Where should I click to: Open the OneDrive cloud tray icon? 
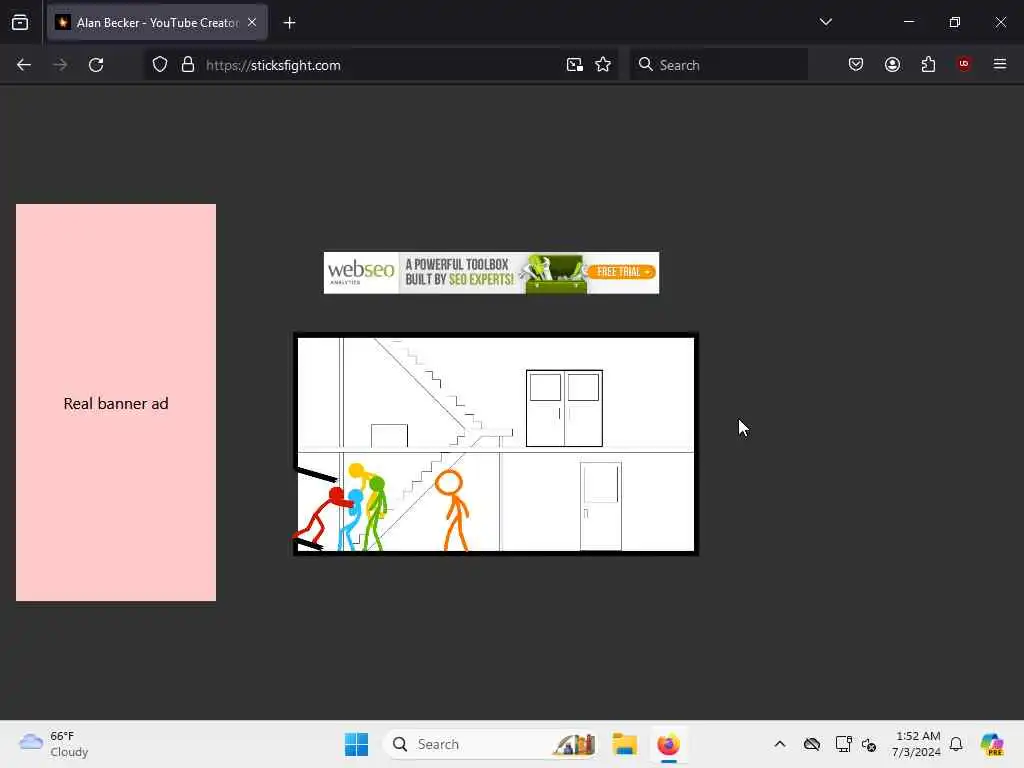tap(812, 744)
